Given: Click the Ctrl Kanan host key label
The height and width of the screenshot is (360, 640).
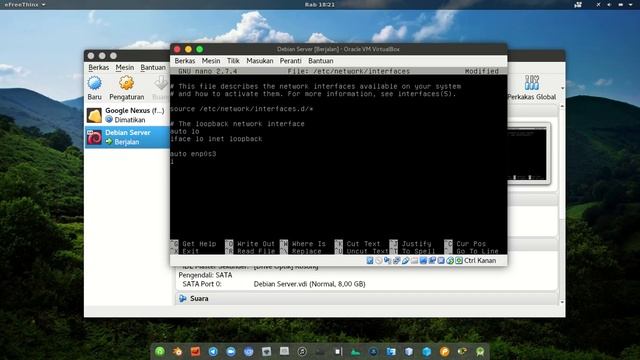Looking at the screenshot, I should [x=480, y=260].
